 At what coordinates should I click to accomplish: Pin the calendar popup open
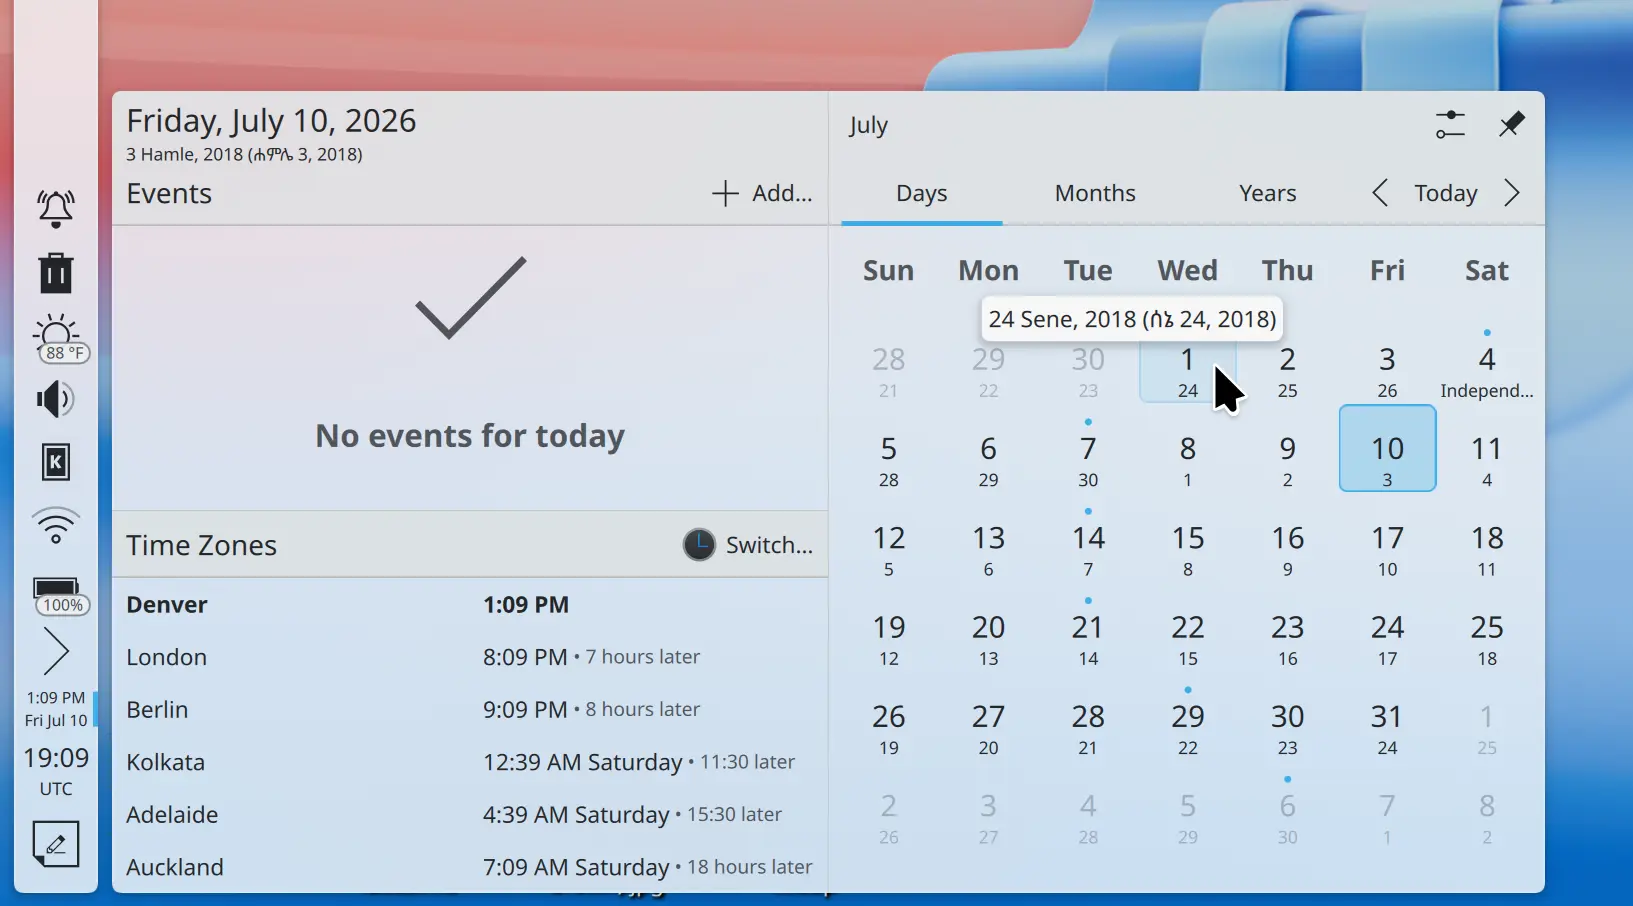pos(1512,124)
